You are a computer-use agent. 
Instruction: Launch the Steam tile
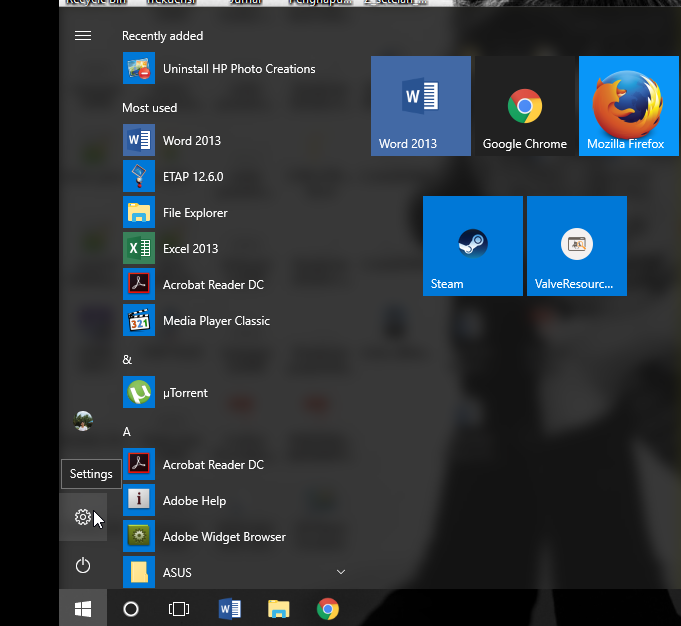pos(473,246)
